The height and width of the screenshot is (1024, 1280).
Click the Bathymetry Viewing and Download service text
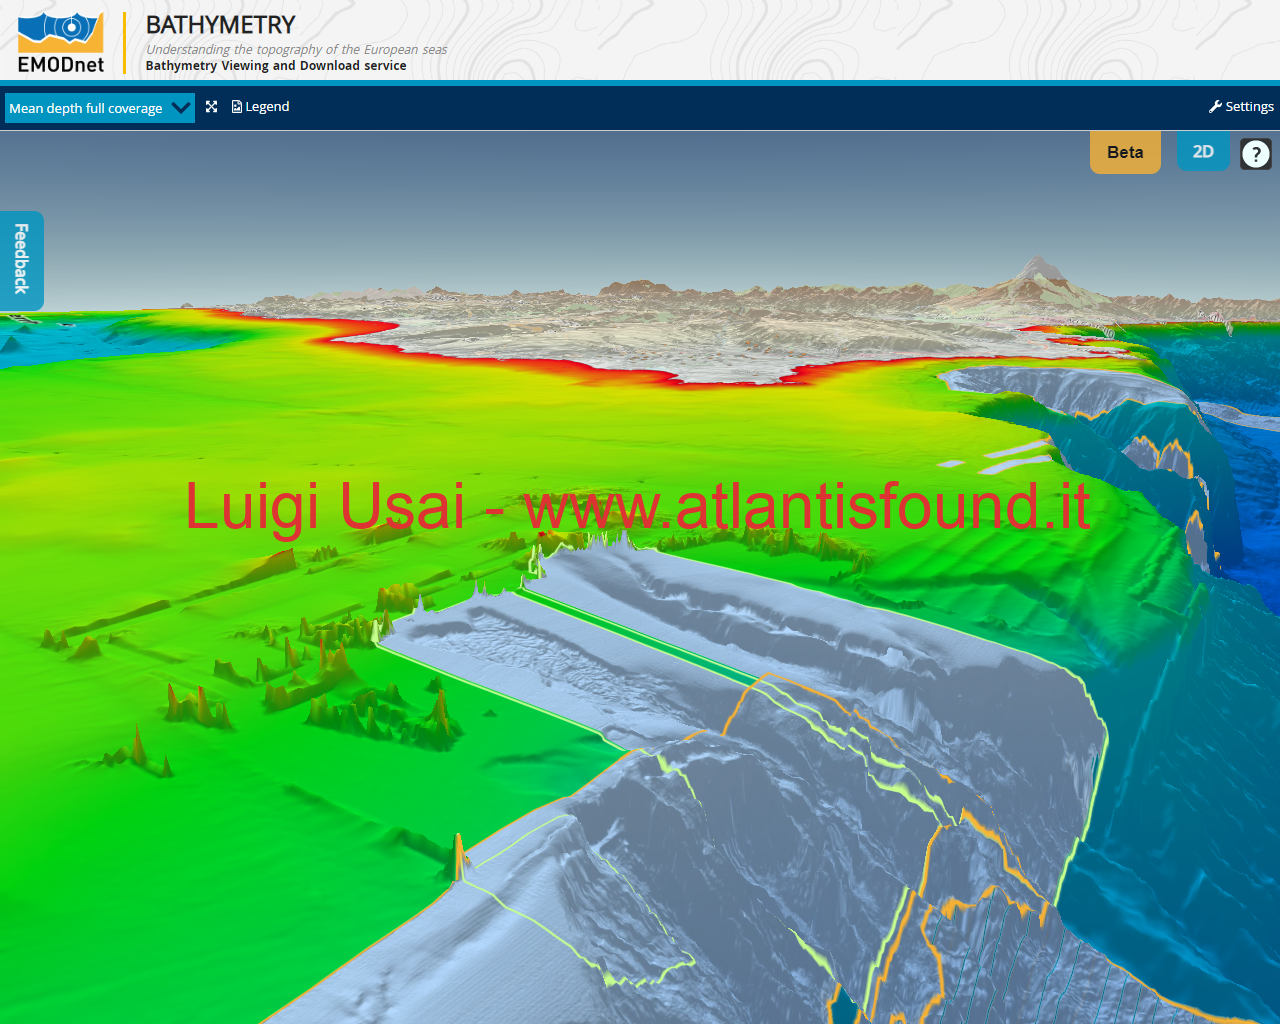(x=276, y=66)
